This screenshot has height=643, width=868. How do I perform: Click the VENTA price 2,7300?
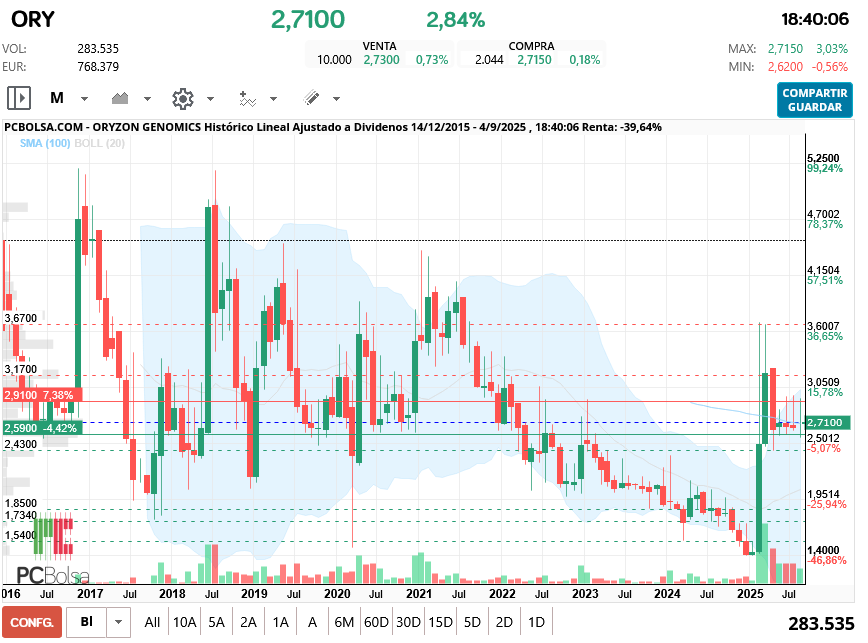(381, 60)
